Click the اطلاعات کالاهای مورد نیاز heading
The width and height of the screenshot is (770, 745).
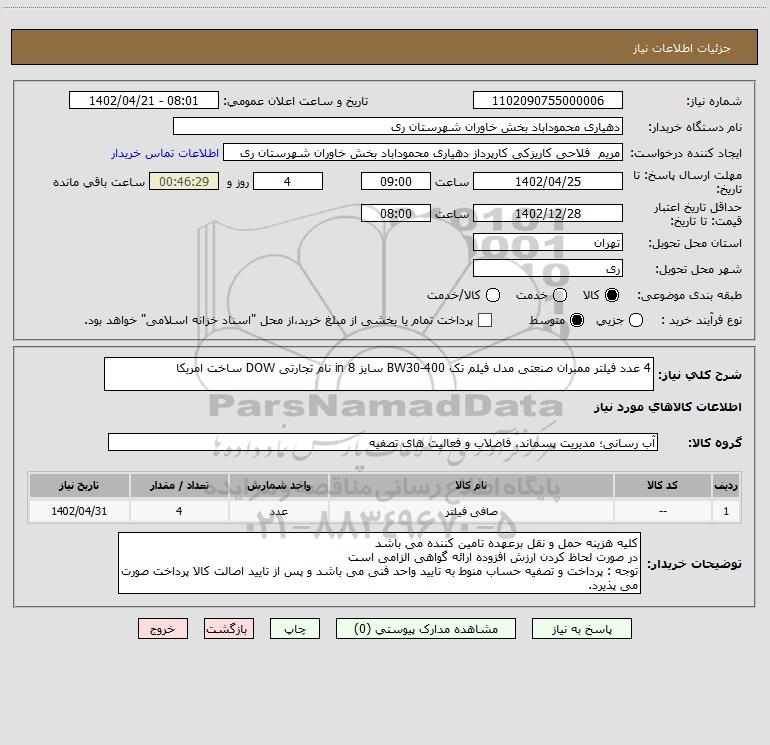click(x=668, y=407)
